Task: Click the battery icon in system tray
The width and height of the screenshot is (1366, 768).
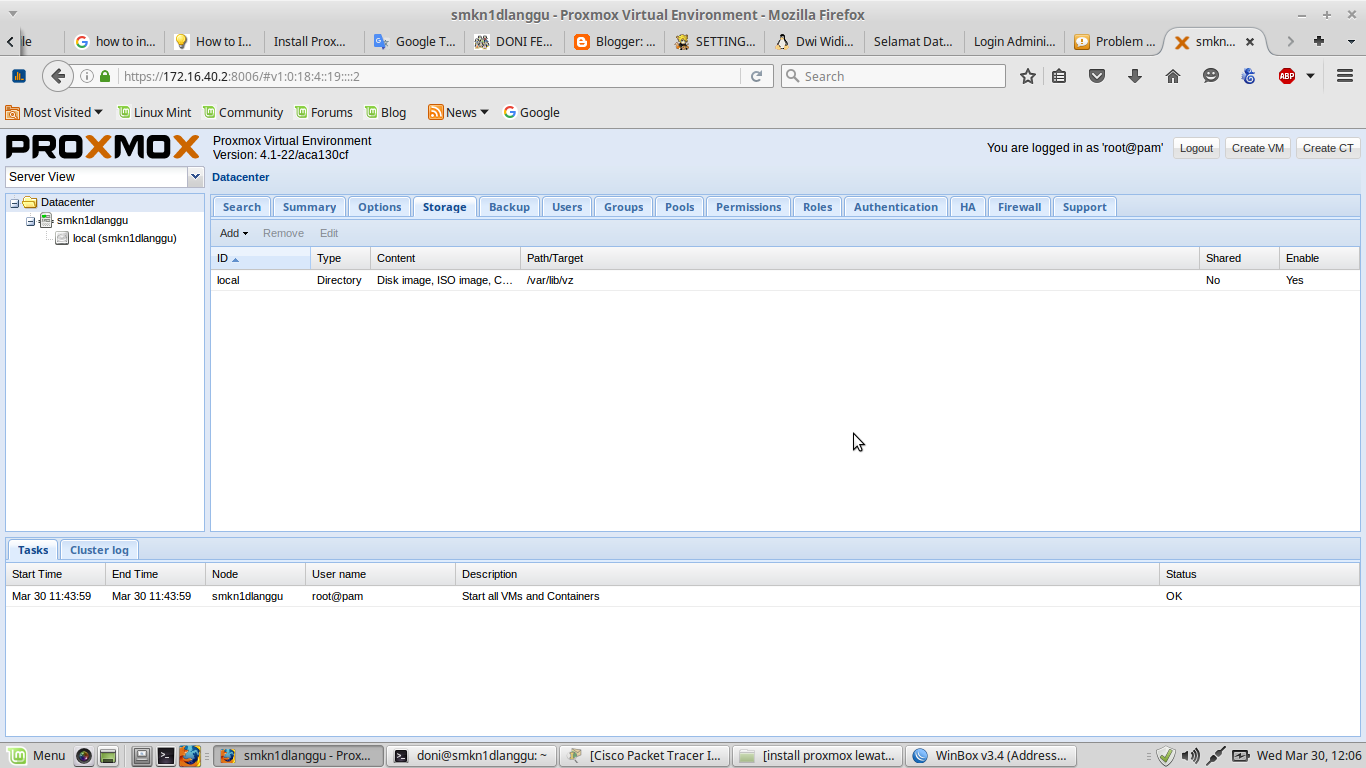Action: pyautogui.click(x=1241, y=756)
